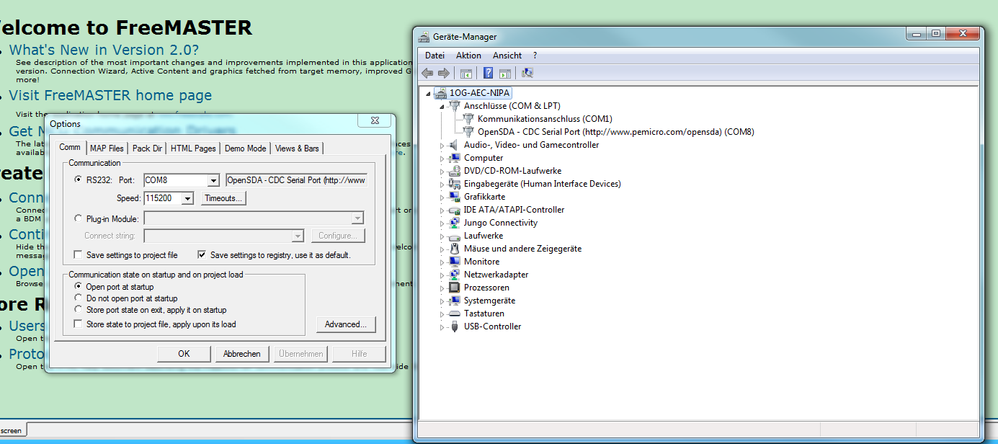Open the COM8 Port dropdown
This screenshot has height=444, width=998.
[x=214, y=180]
